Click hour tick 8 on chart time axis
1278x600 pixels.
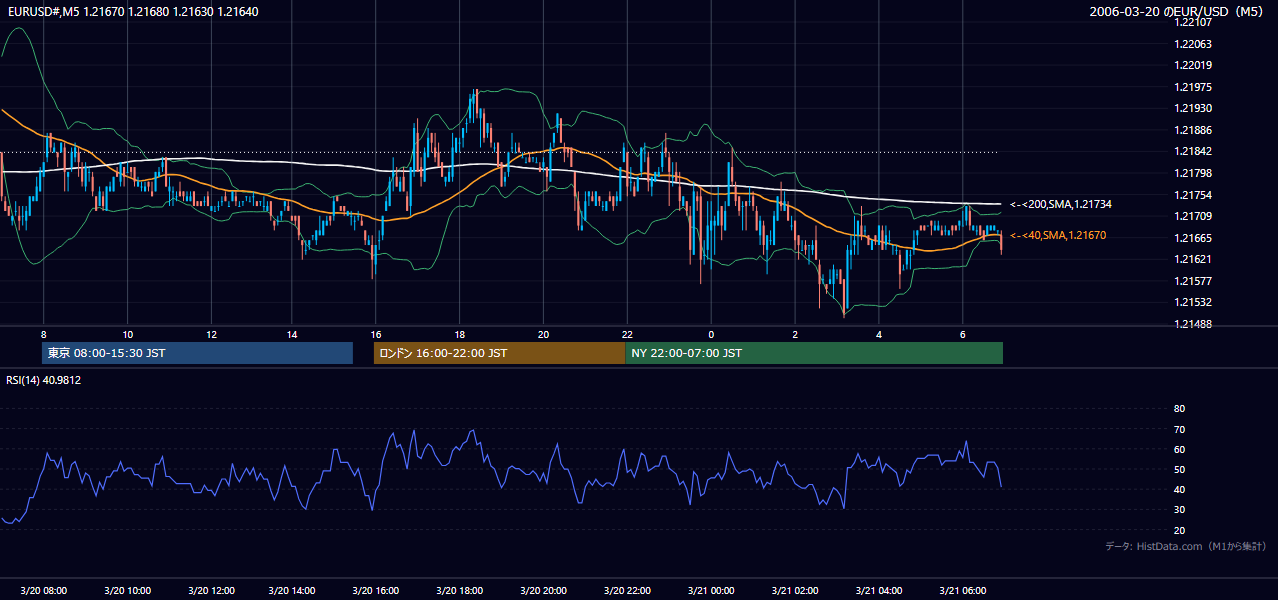pos(43,333)
